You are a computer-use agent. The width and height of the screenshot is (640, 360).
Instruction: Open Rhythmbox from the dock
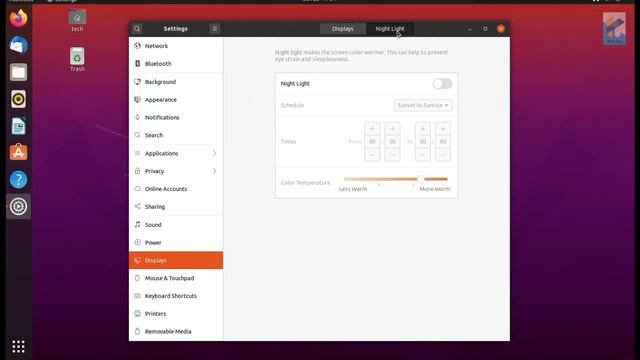click(x=18, y=99)
